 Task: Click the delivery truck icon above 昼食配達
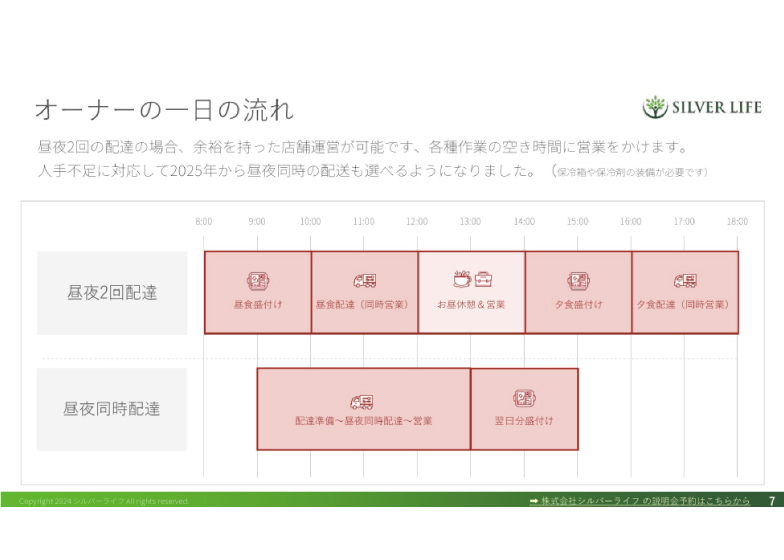364,281
